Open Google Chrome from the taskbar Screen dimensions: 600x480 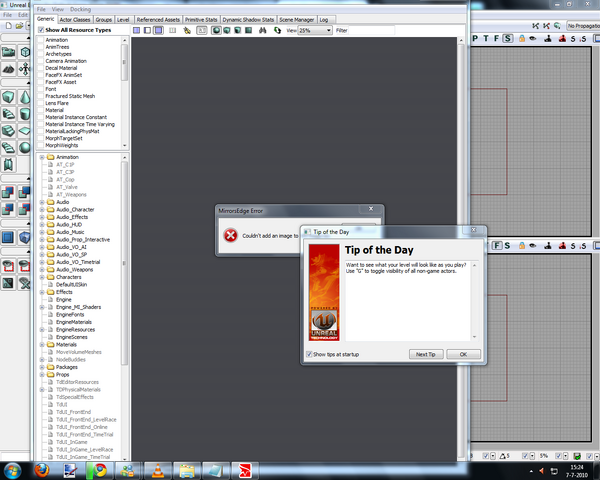point(101,470)
